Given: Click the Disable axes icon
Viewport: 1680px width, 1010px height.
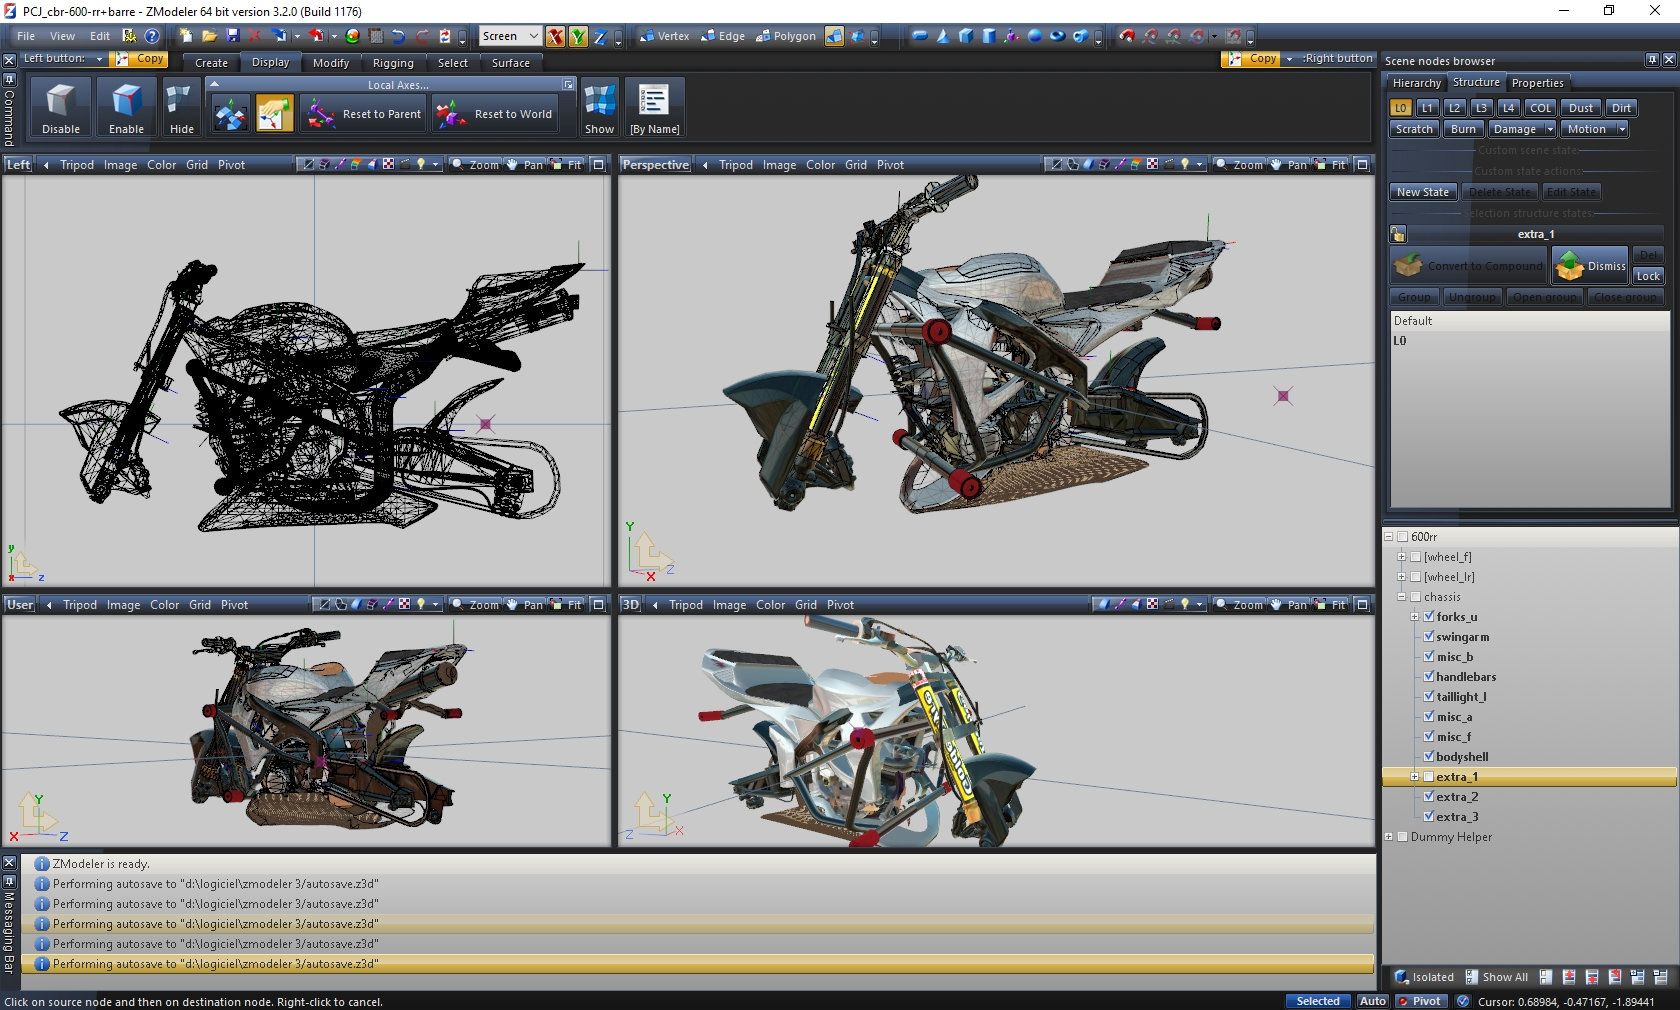Looking at the screenshot, I should click(61, 101).
